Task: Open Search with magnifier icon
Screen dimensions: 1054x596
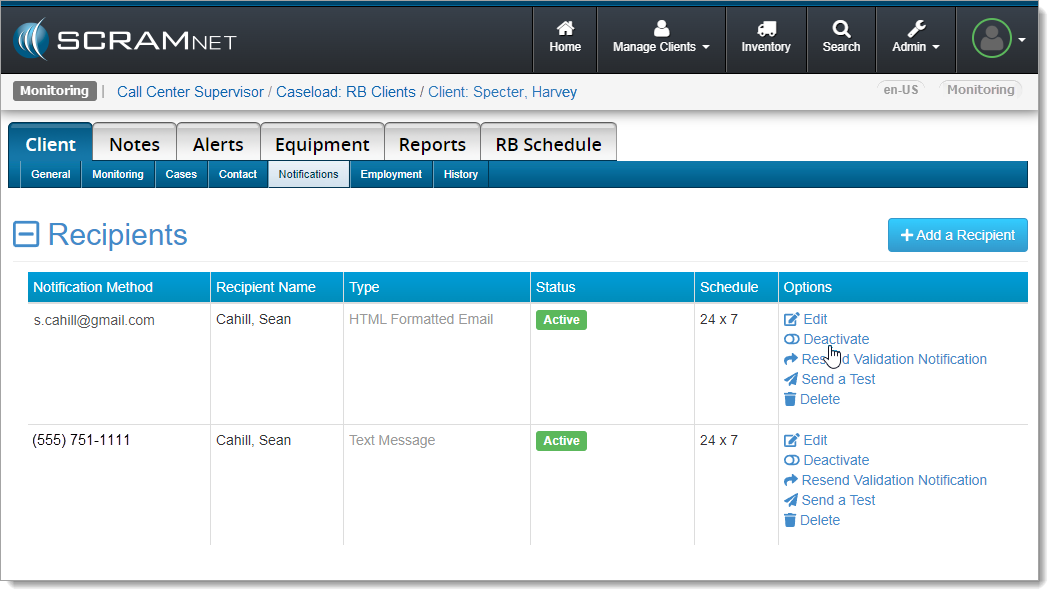Action: [x=841, y=39]
